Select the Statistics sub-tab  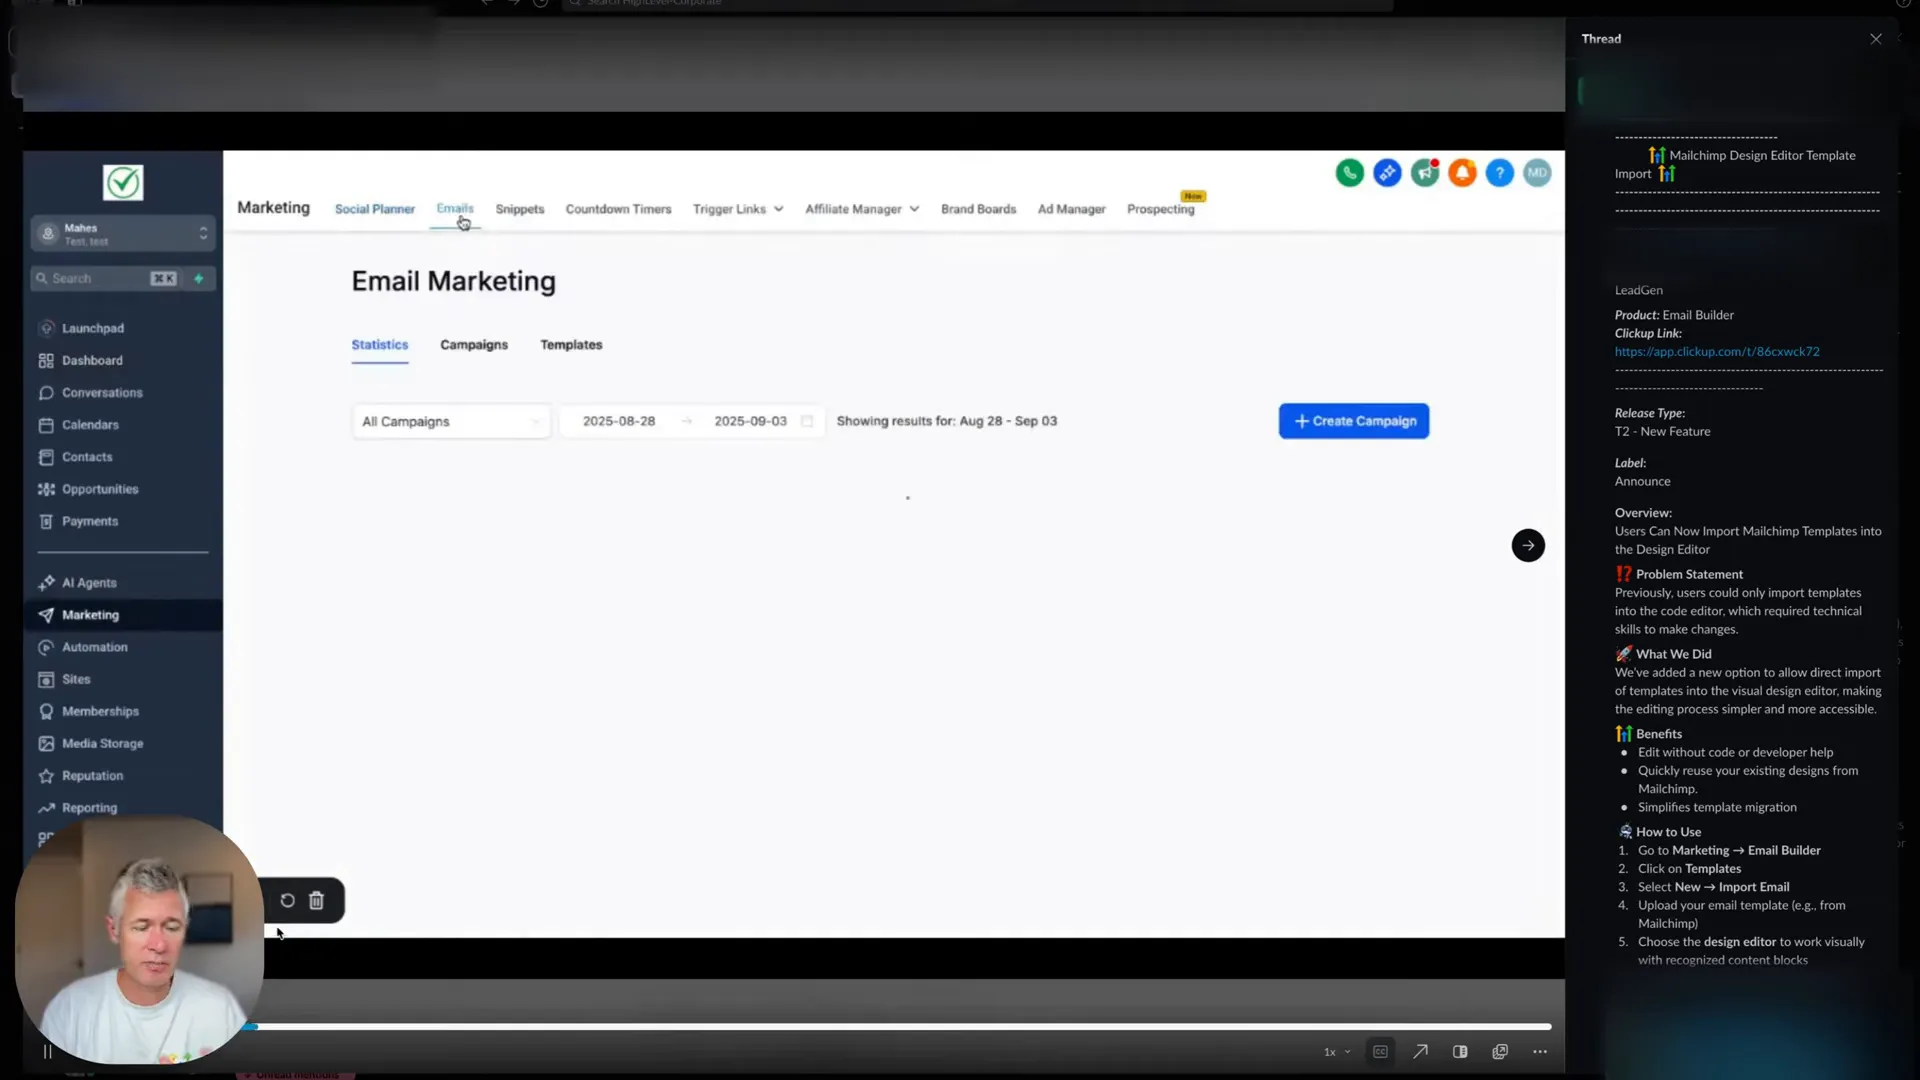click(x=379, y=344)
